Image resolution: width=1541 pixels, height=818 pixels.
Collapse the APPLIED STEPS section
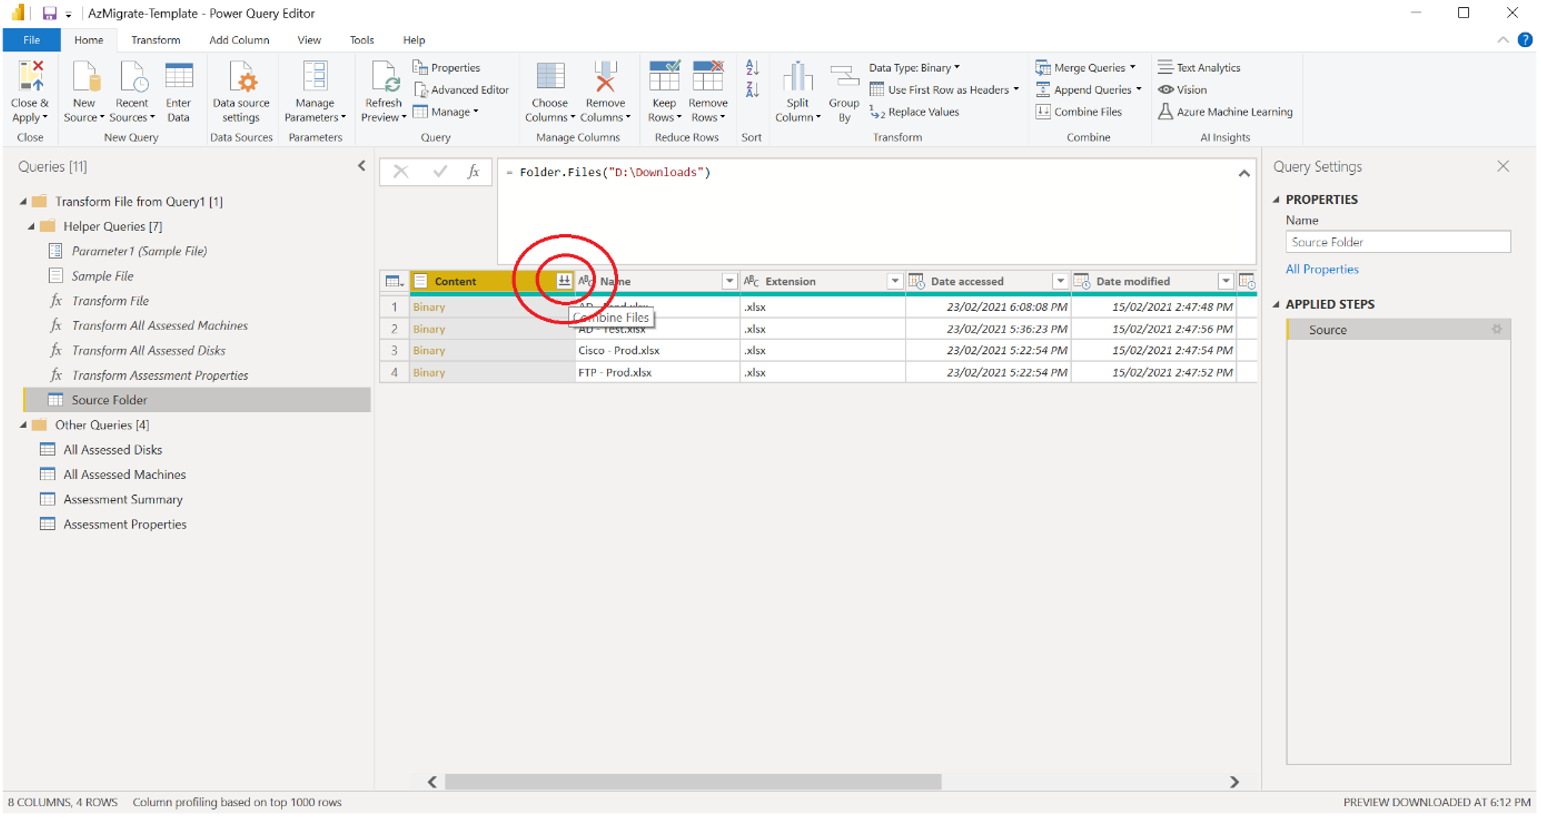(1276, 304)
